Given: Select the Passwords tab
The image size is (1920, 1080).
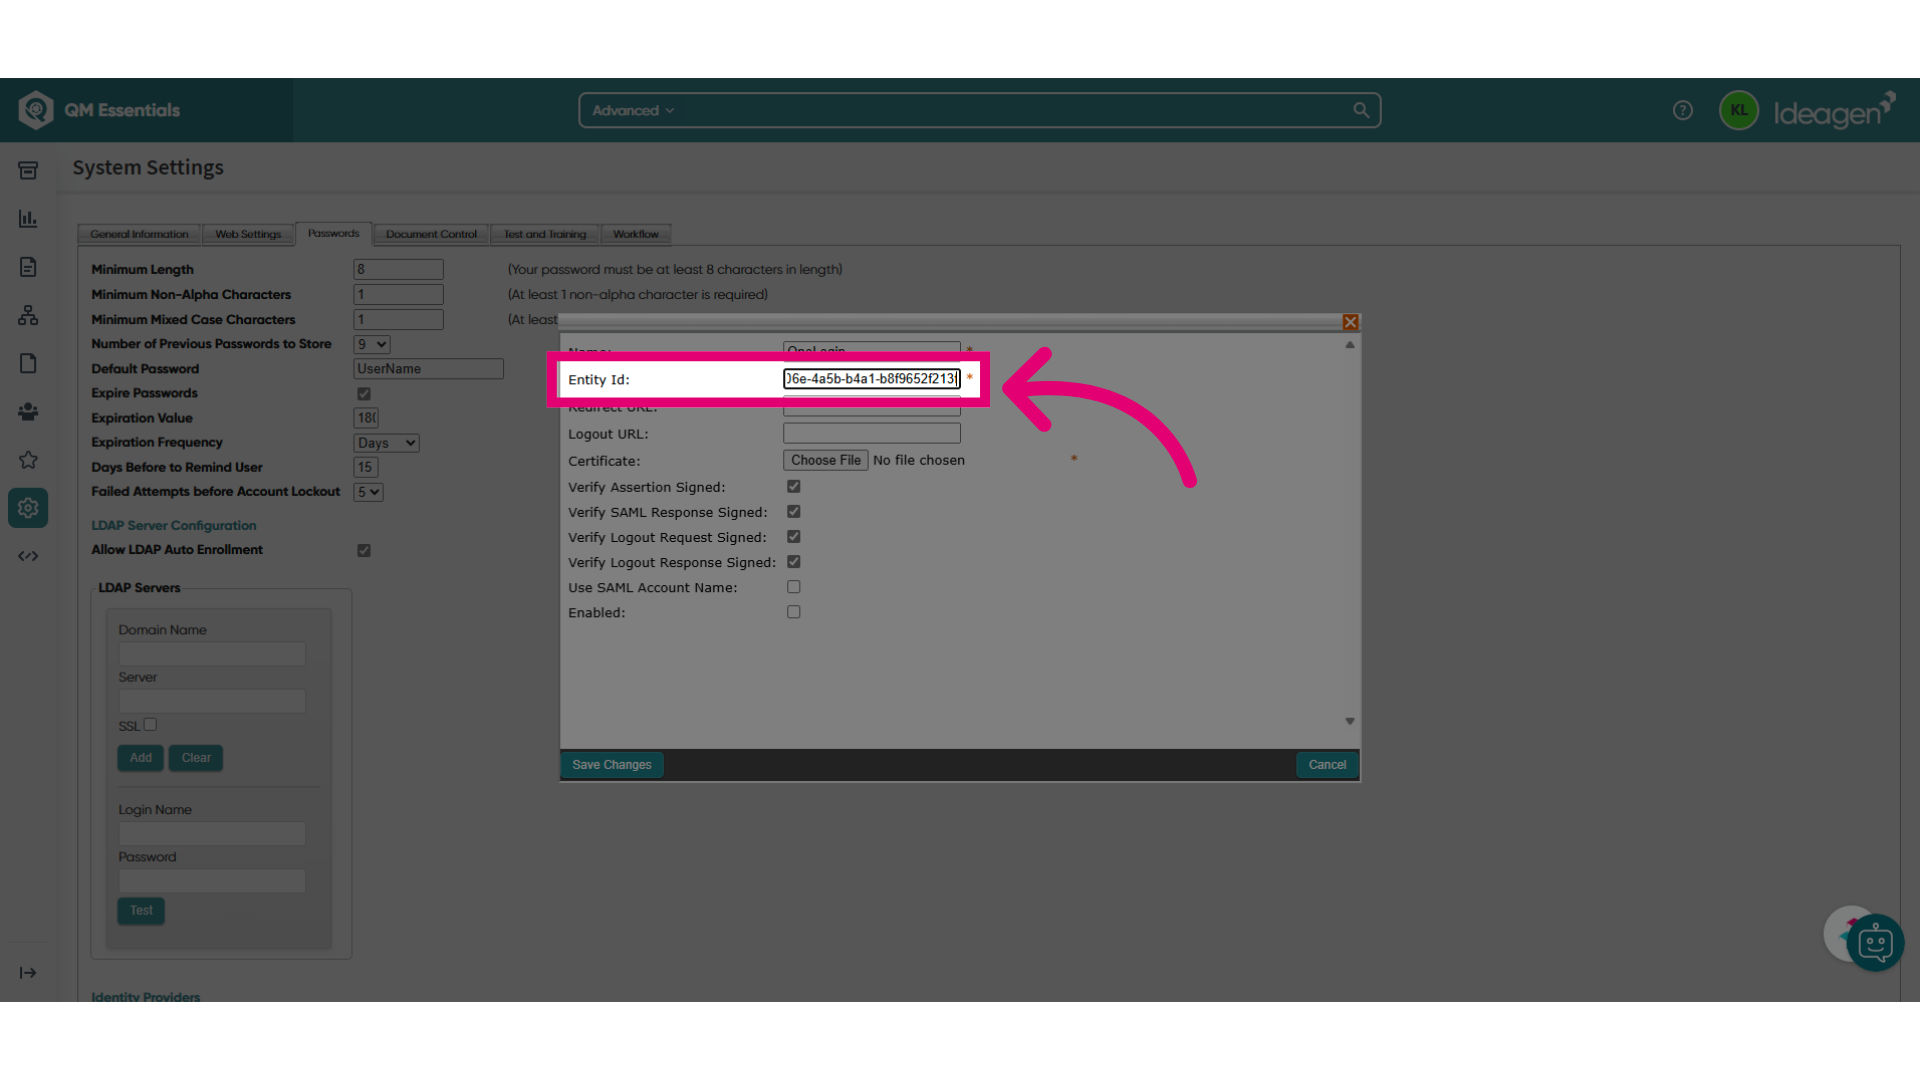Looking at the screenshot, I should click(x=333, y=233).
